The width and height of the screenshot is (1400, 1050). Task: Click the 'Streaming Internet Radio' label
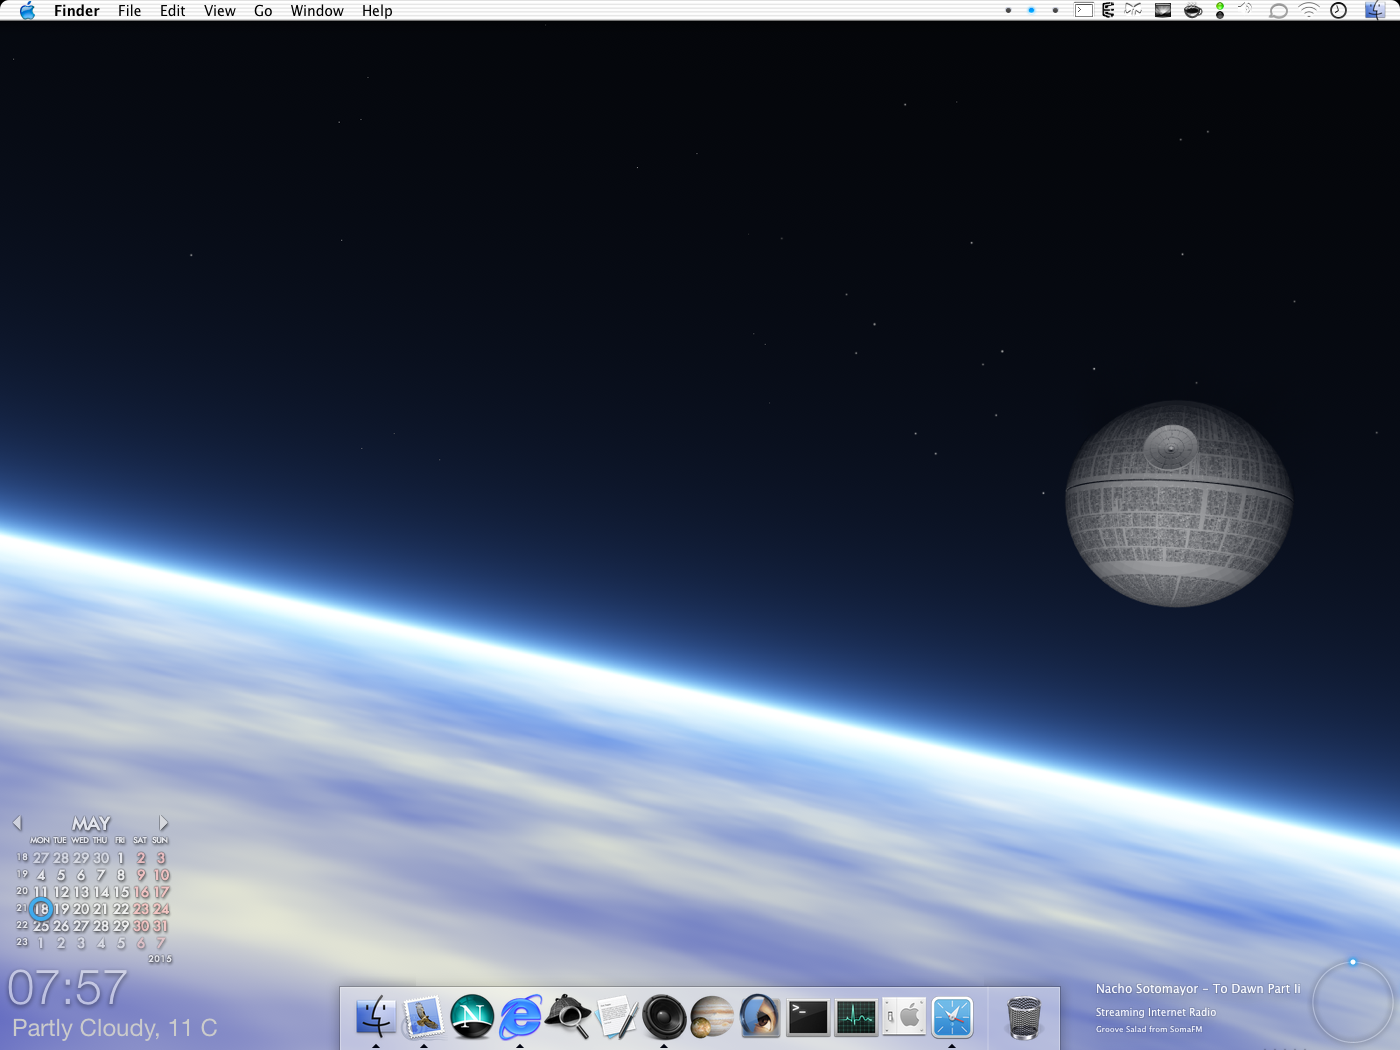(x=1156, y=1012)
